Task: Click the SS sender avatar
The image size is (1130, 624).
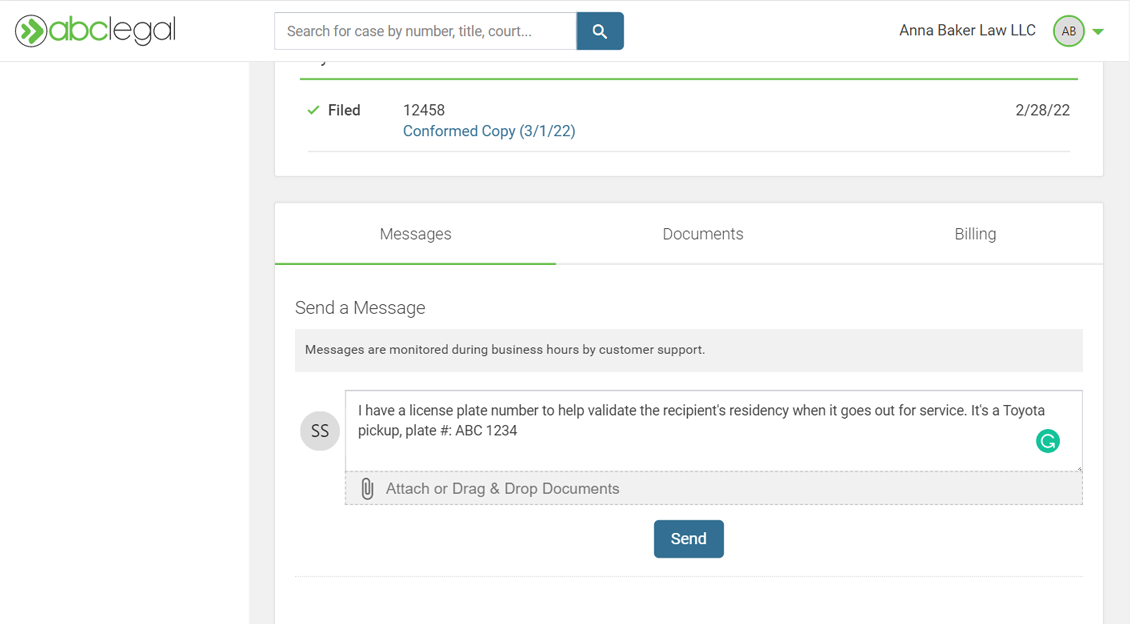Action: point(320,431)
